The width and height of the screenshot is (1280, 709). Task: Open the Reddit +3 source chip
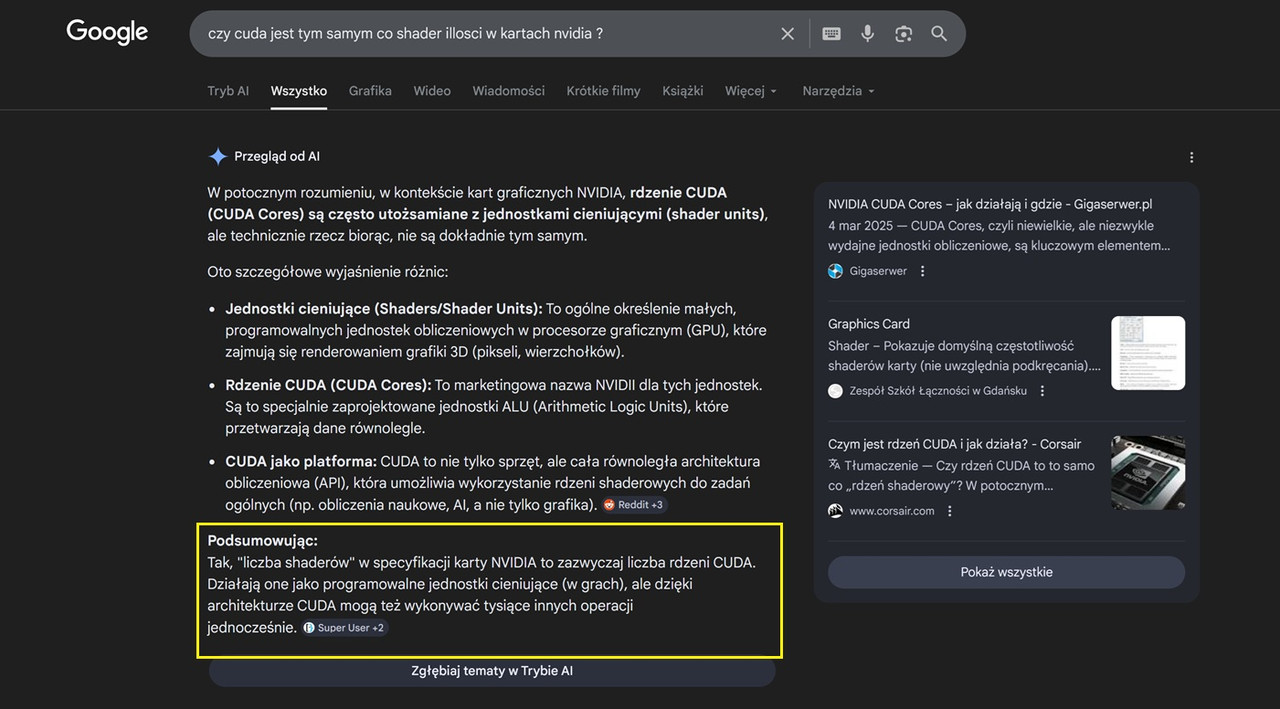(634, 505)
